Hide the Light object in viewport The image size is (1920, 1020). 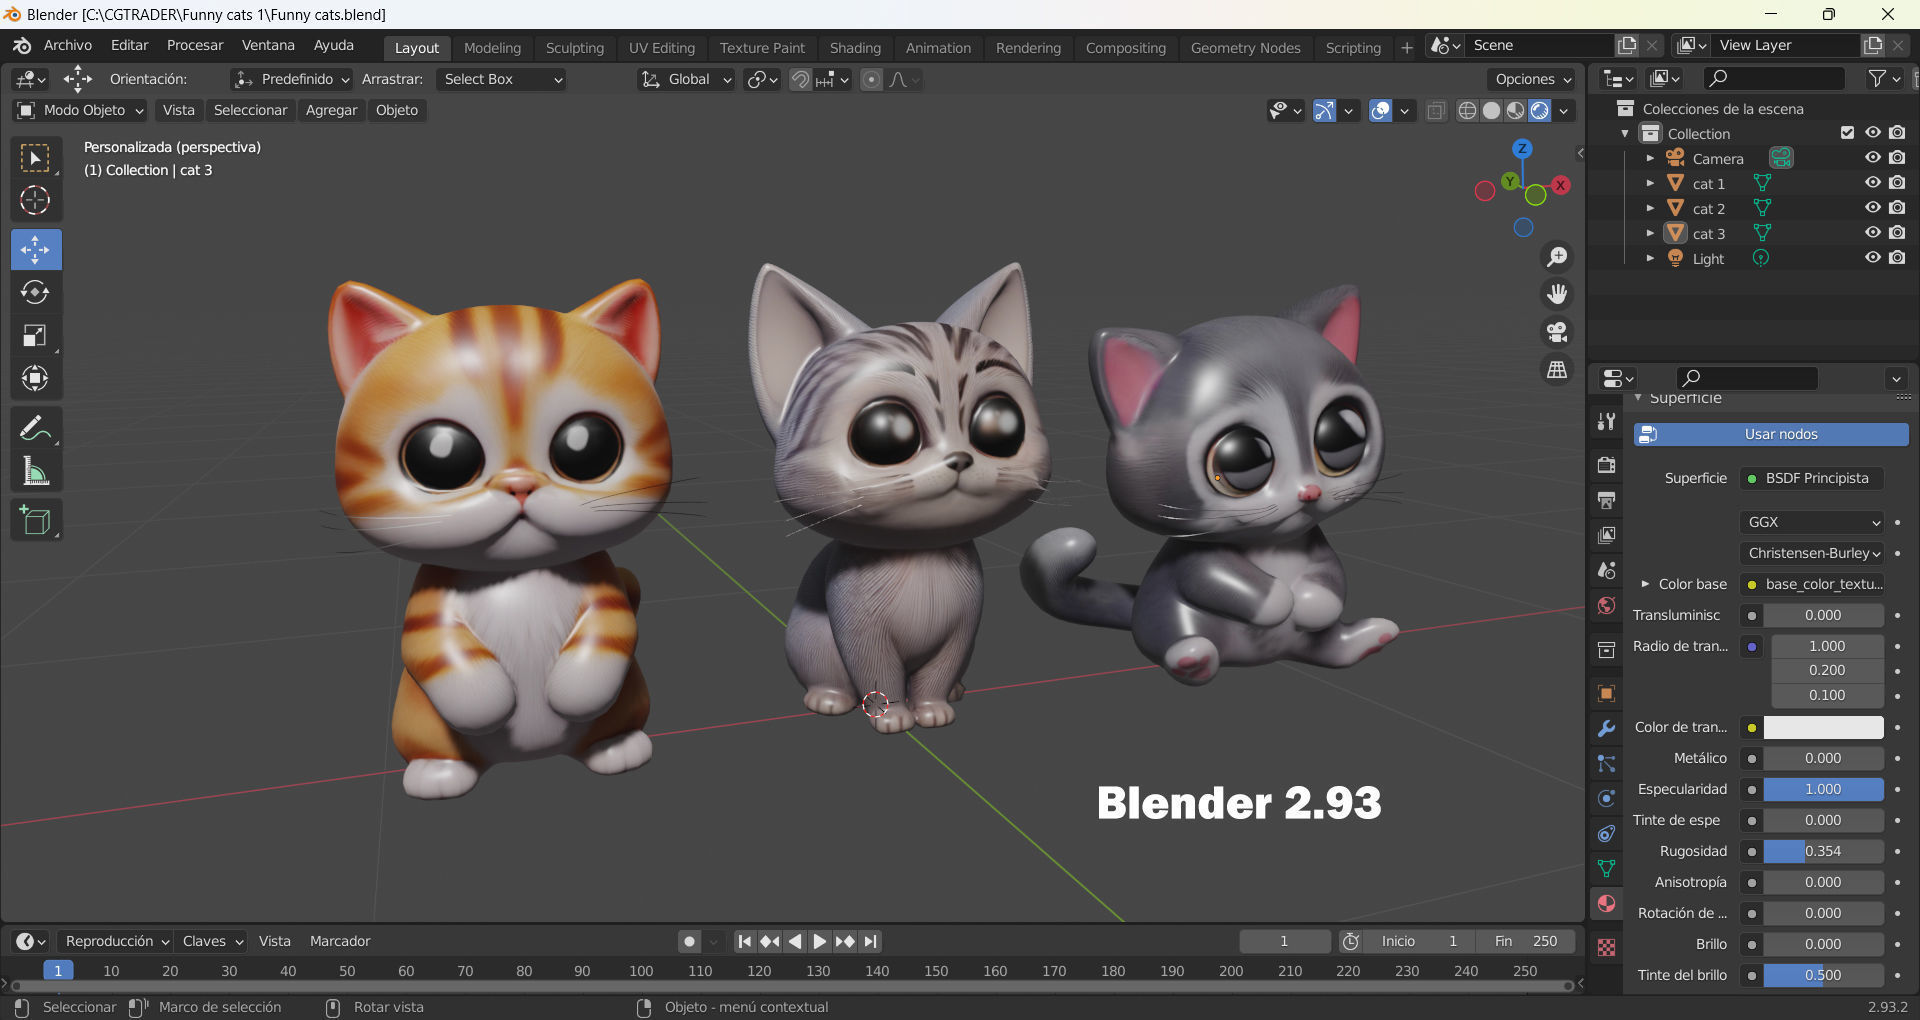(1873, 258)
